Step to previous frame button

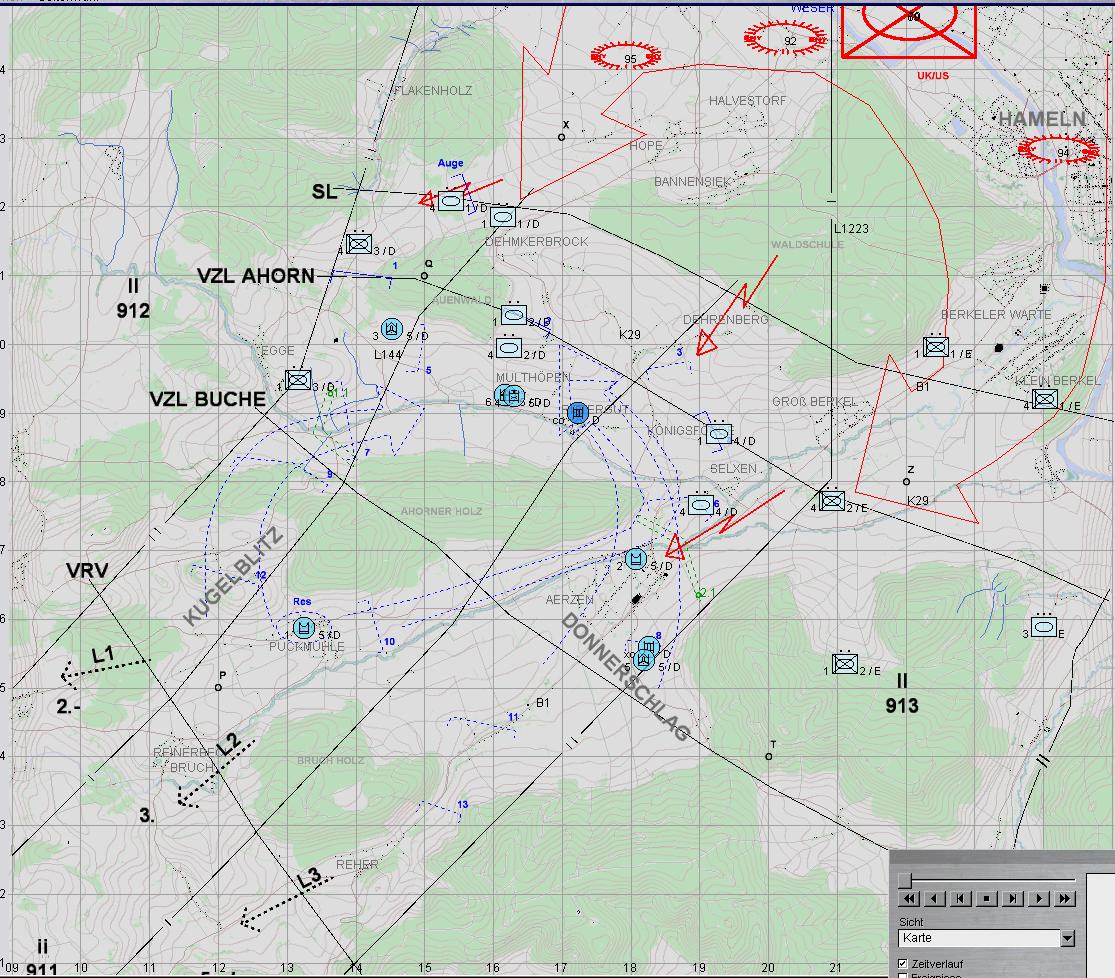(x=961, y=899)
